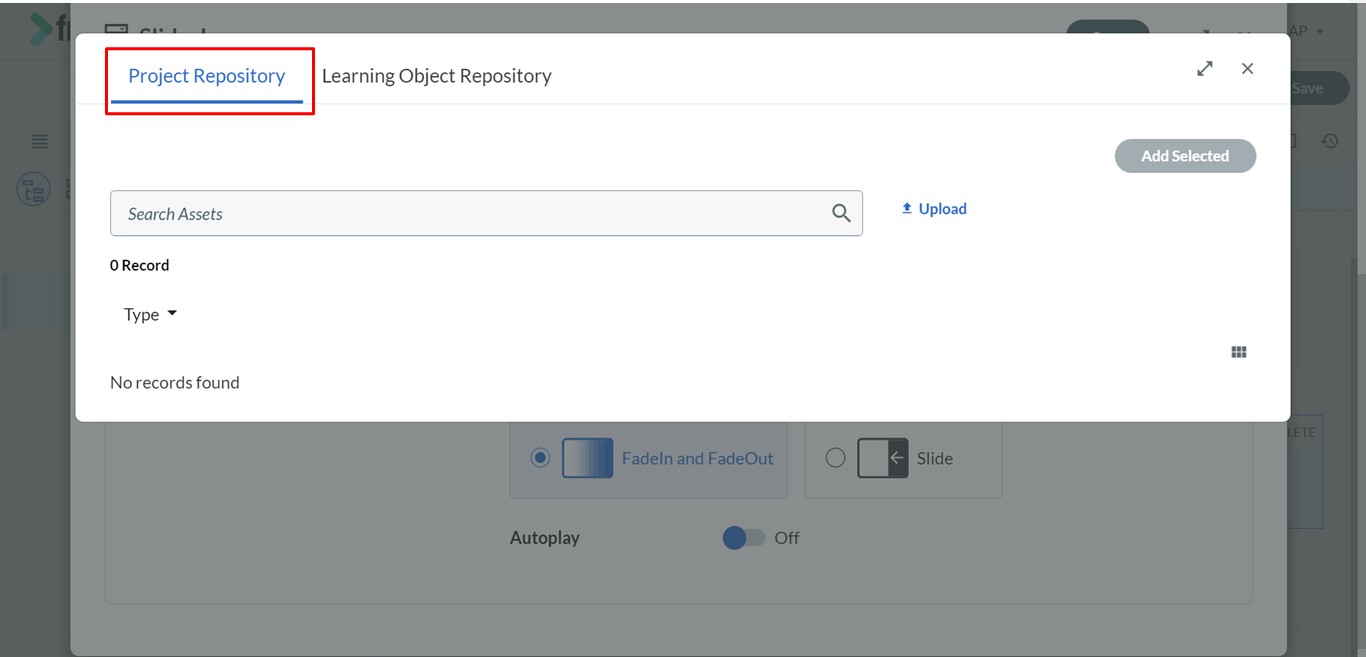
Task: Click the version history clock icon
Action: 1329,141
